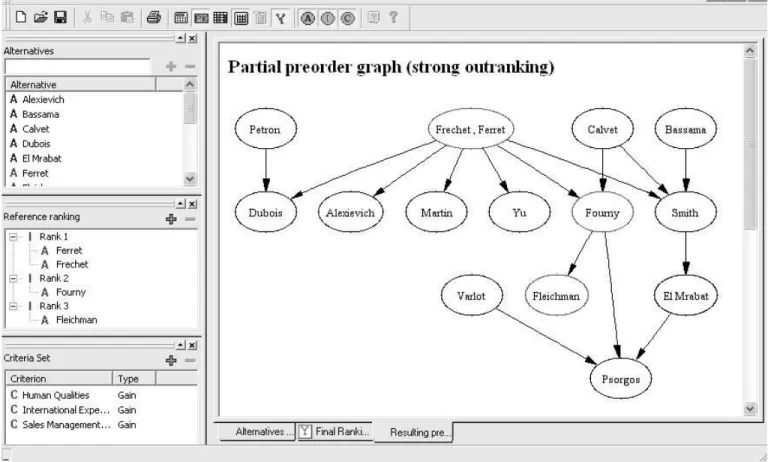The image size is (771, 462).
Task: Remove a reference ranking with the minus icon
Action: [190, 219]
